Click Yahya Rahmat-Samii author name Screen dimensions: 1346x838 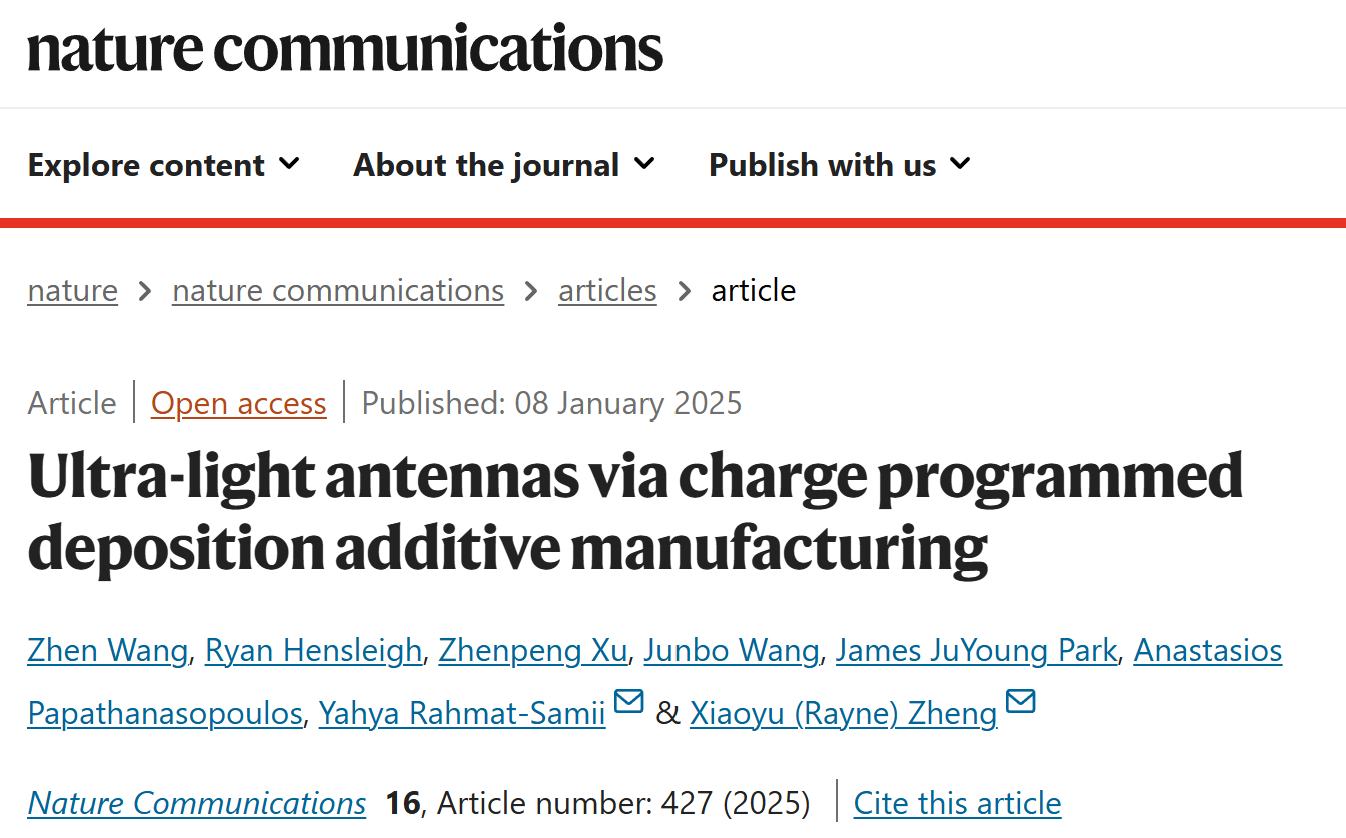[462, 714]
